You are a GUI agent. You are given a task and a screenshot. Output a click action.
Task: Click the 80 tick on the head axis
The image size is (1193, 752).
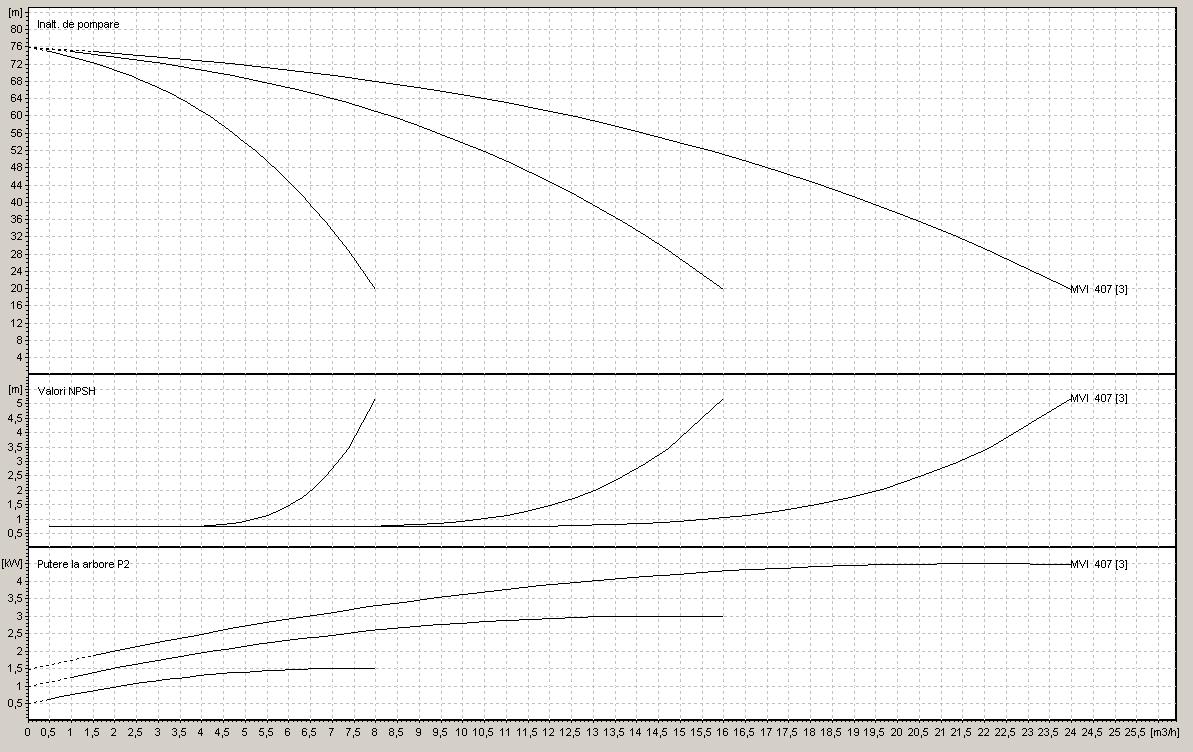[x=15, y=29]
